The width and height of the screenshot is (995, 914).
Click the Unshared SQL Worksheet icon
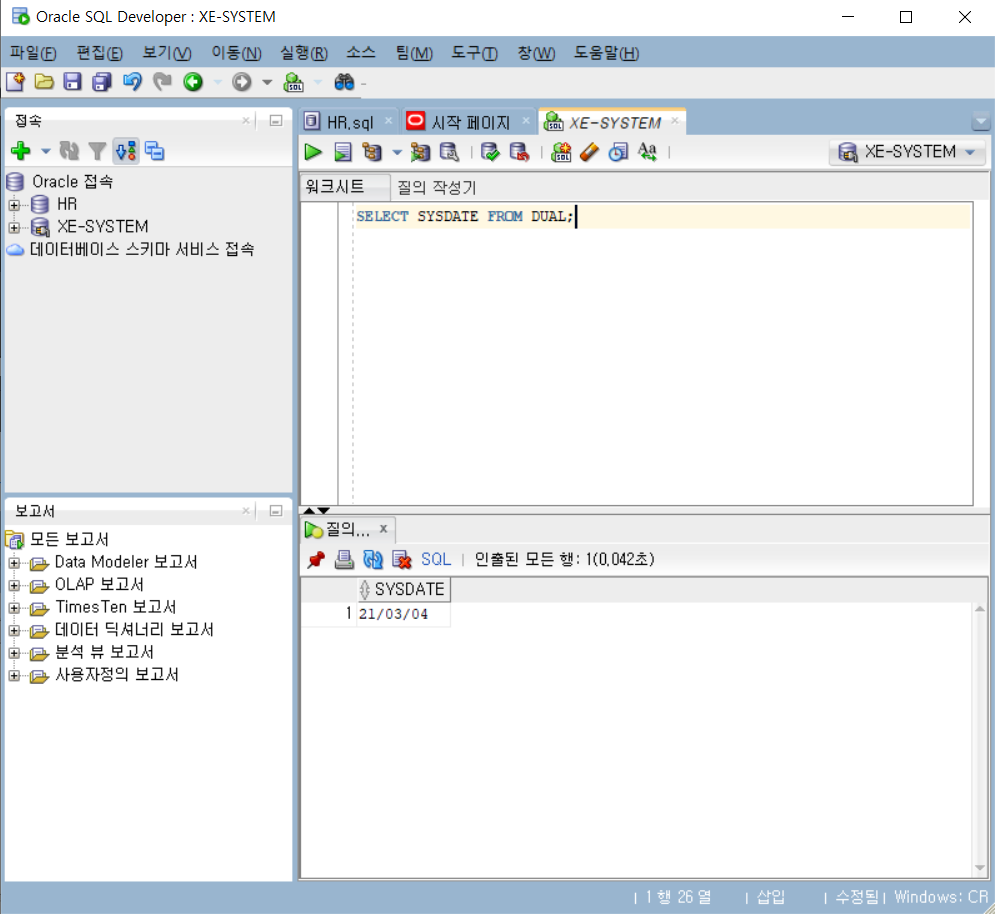click(x=561, y=152)
